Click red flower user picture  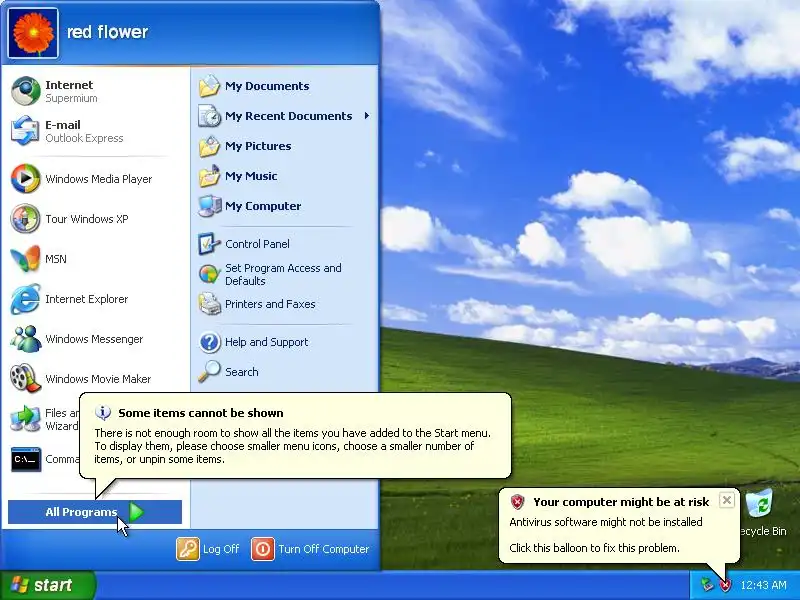pos(33,33)
